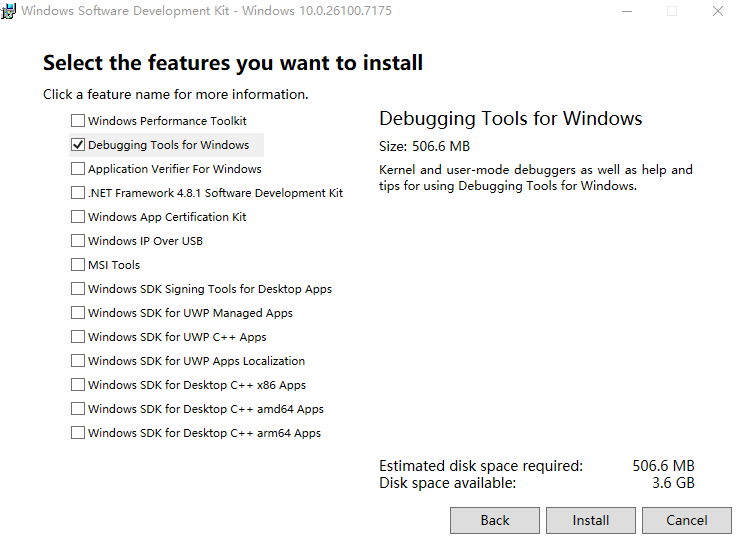Enable the Windows IP Over USB checkbox
The width and height of the screenshot is (740, 539).
click(x=78, y=241)
